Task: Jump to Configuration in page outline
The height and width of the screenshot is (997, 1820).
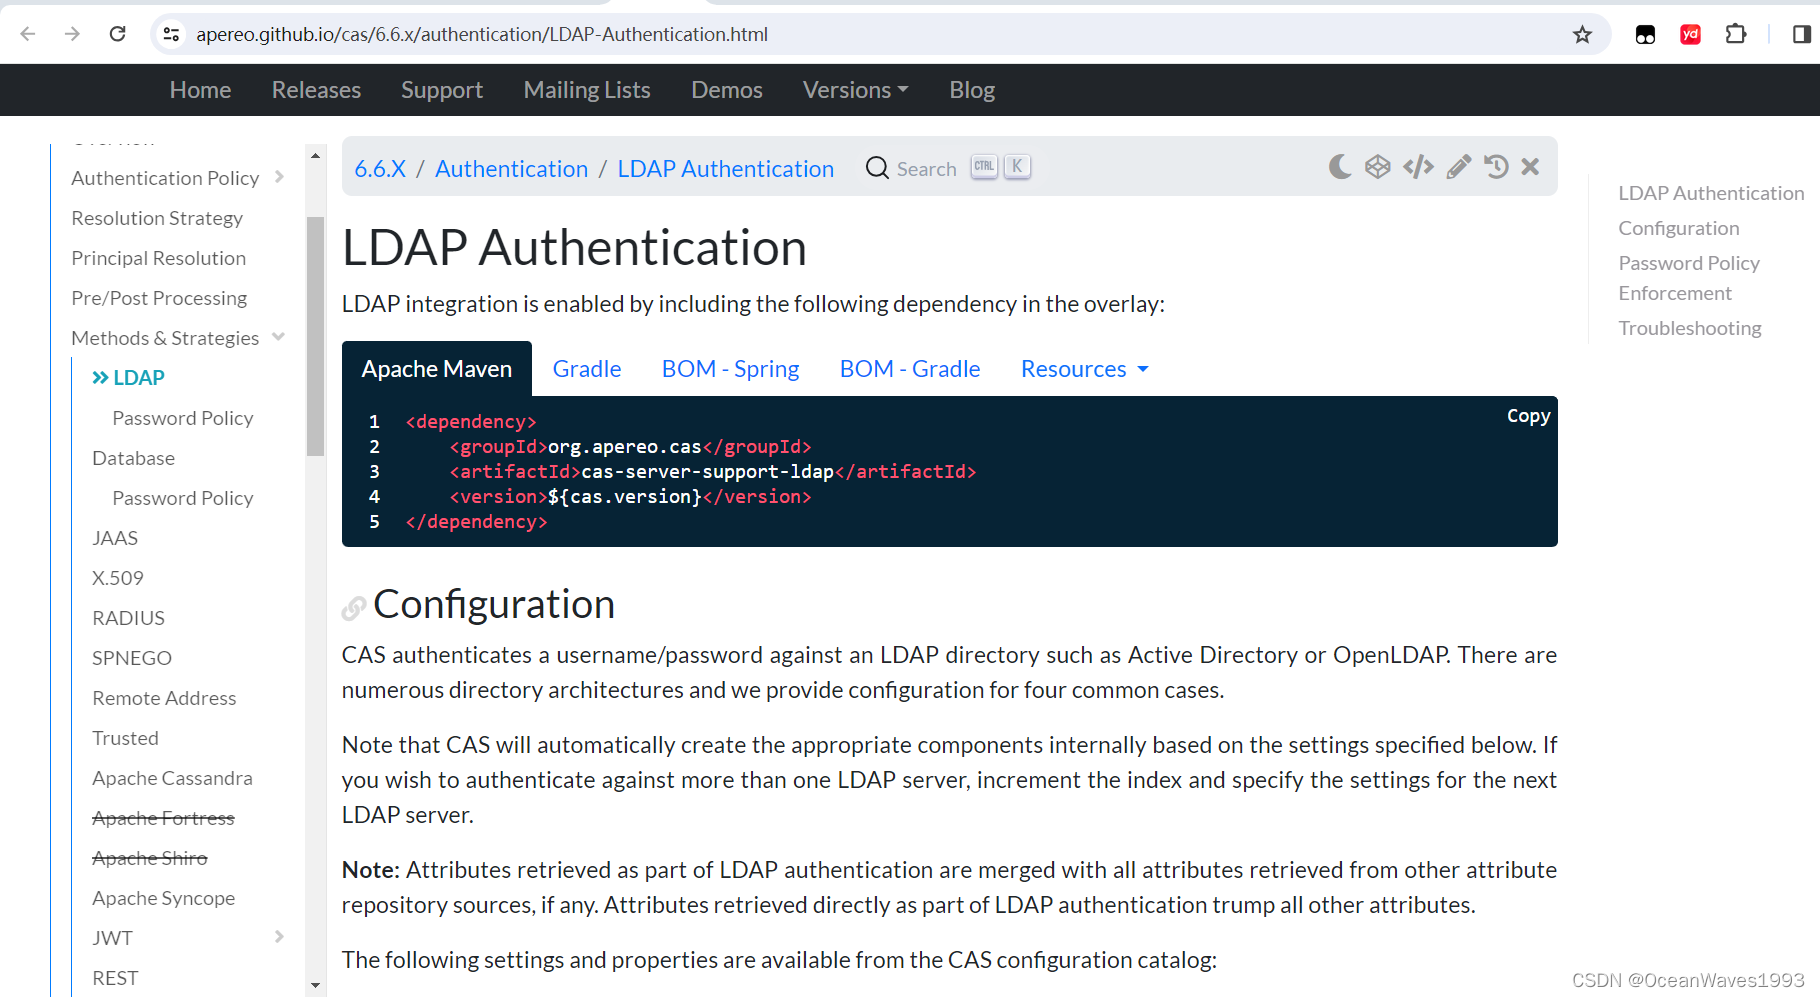Action: [1679, 228]
